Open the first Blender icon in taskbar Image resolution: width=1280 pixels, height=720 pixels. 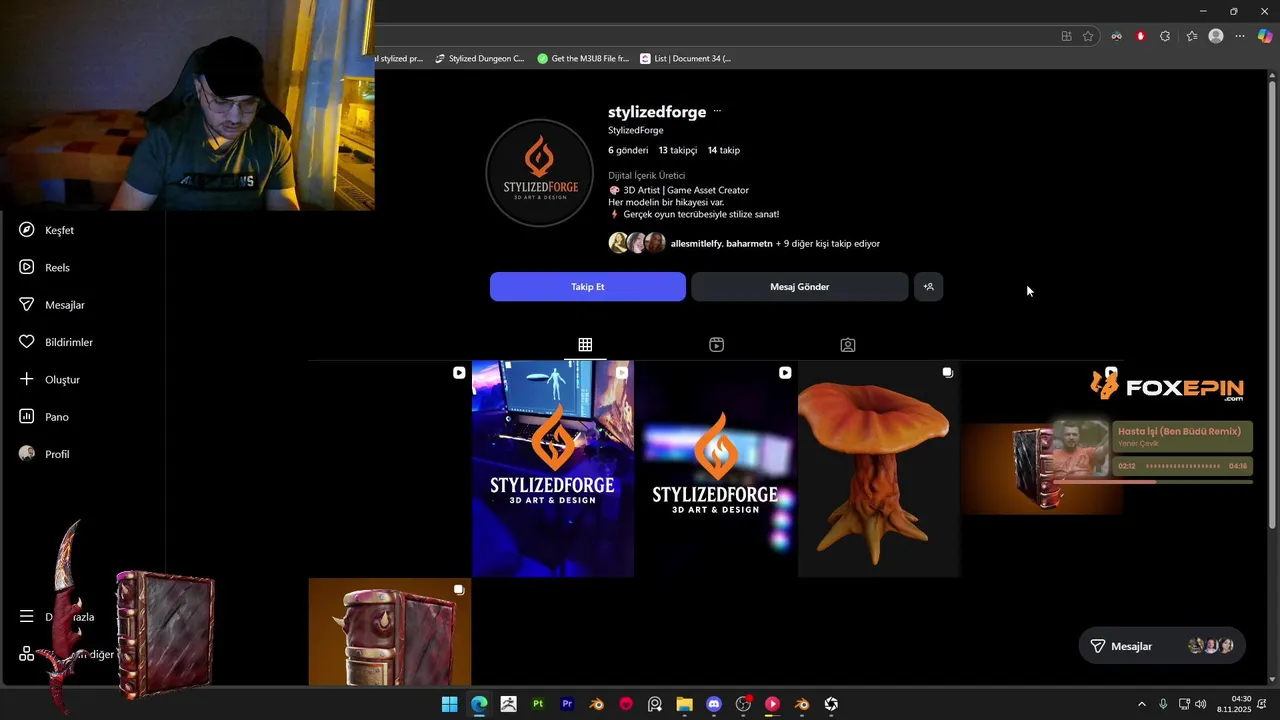coord(597,704)
